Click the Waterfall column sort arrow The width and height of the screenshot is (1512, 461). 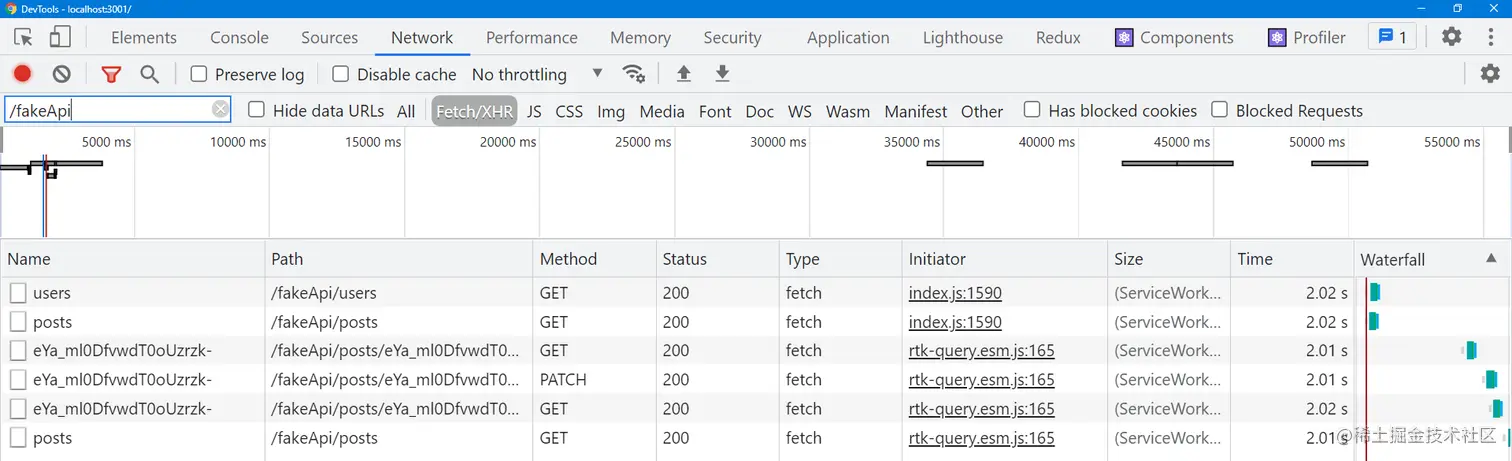1492,258
